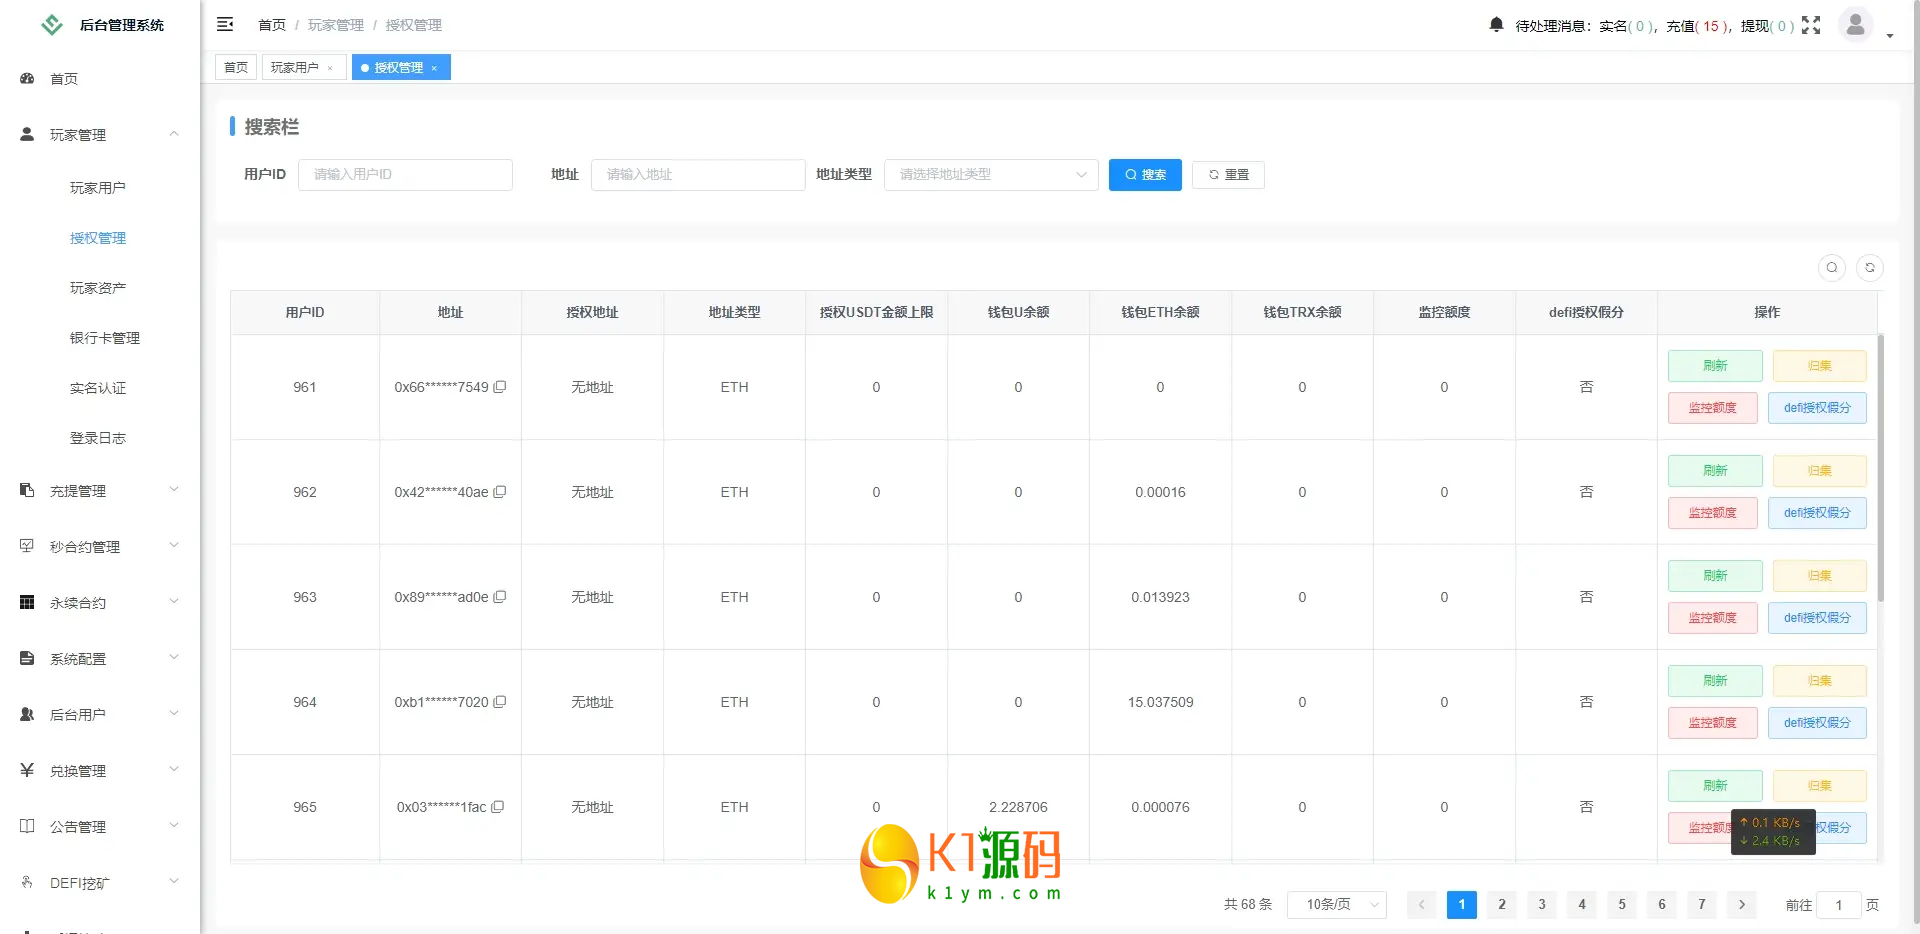Open the 10条/页 page size dropdown
The height and width of the screenshot is (934, 1920).
[1336, 905]
